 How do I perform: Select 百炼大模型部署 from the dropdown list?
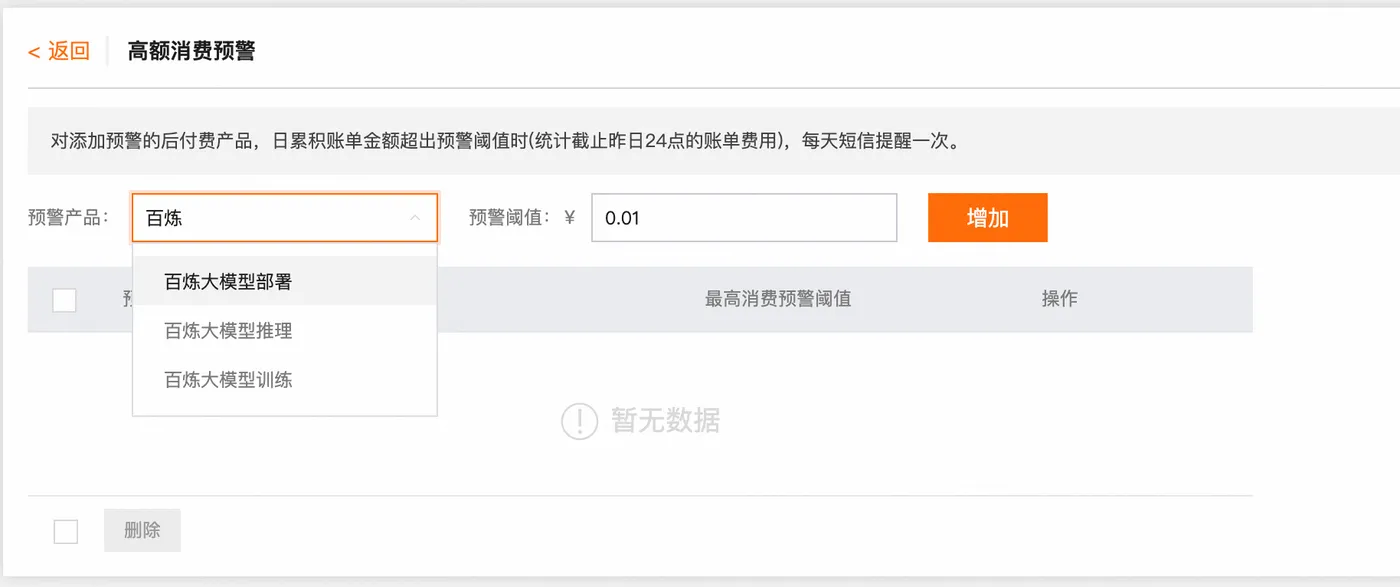[226, 283]
